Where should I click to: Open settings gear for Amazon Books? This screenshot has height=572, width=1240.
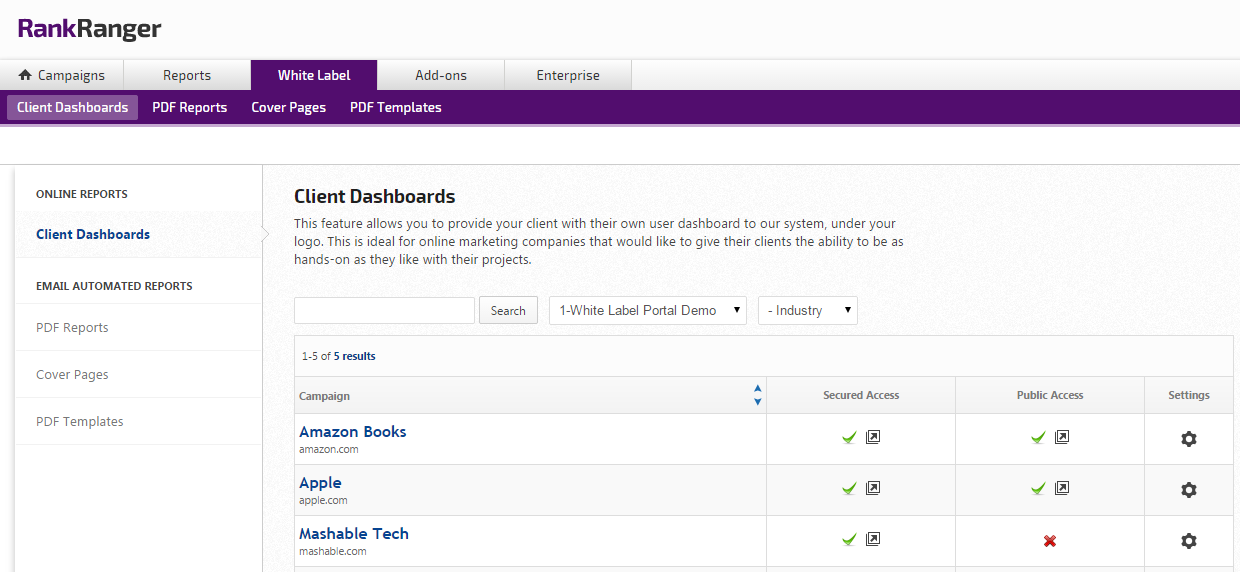(1189, 439)
